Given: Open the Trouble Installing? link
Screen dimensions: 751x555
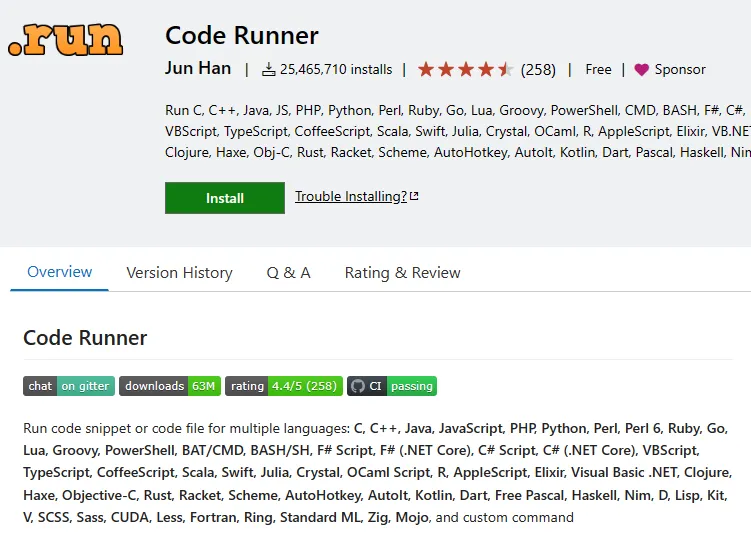Looking at the screenshot, I should (351, 196).
